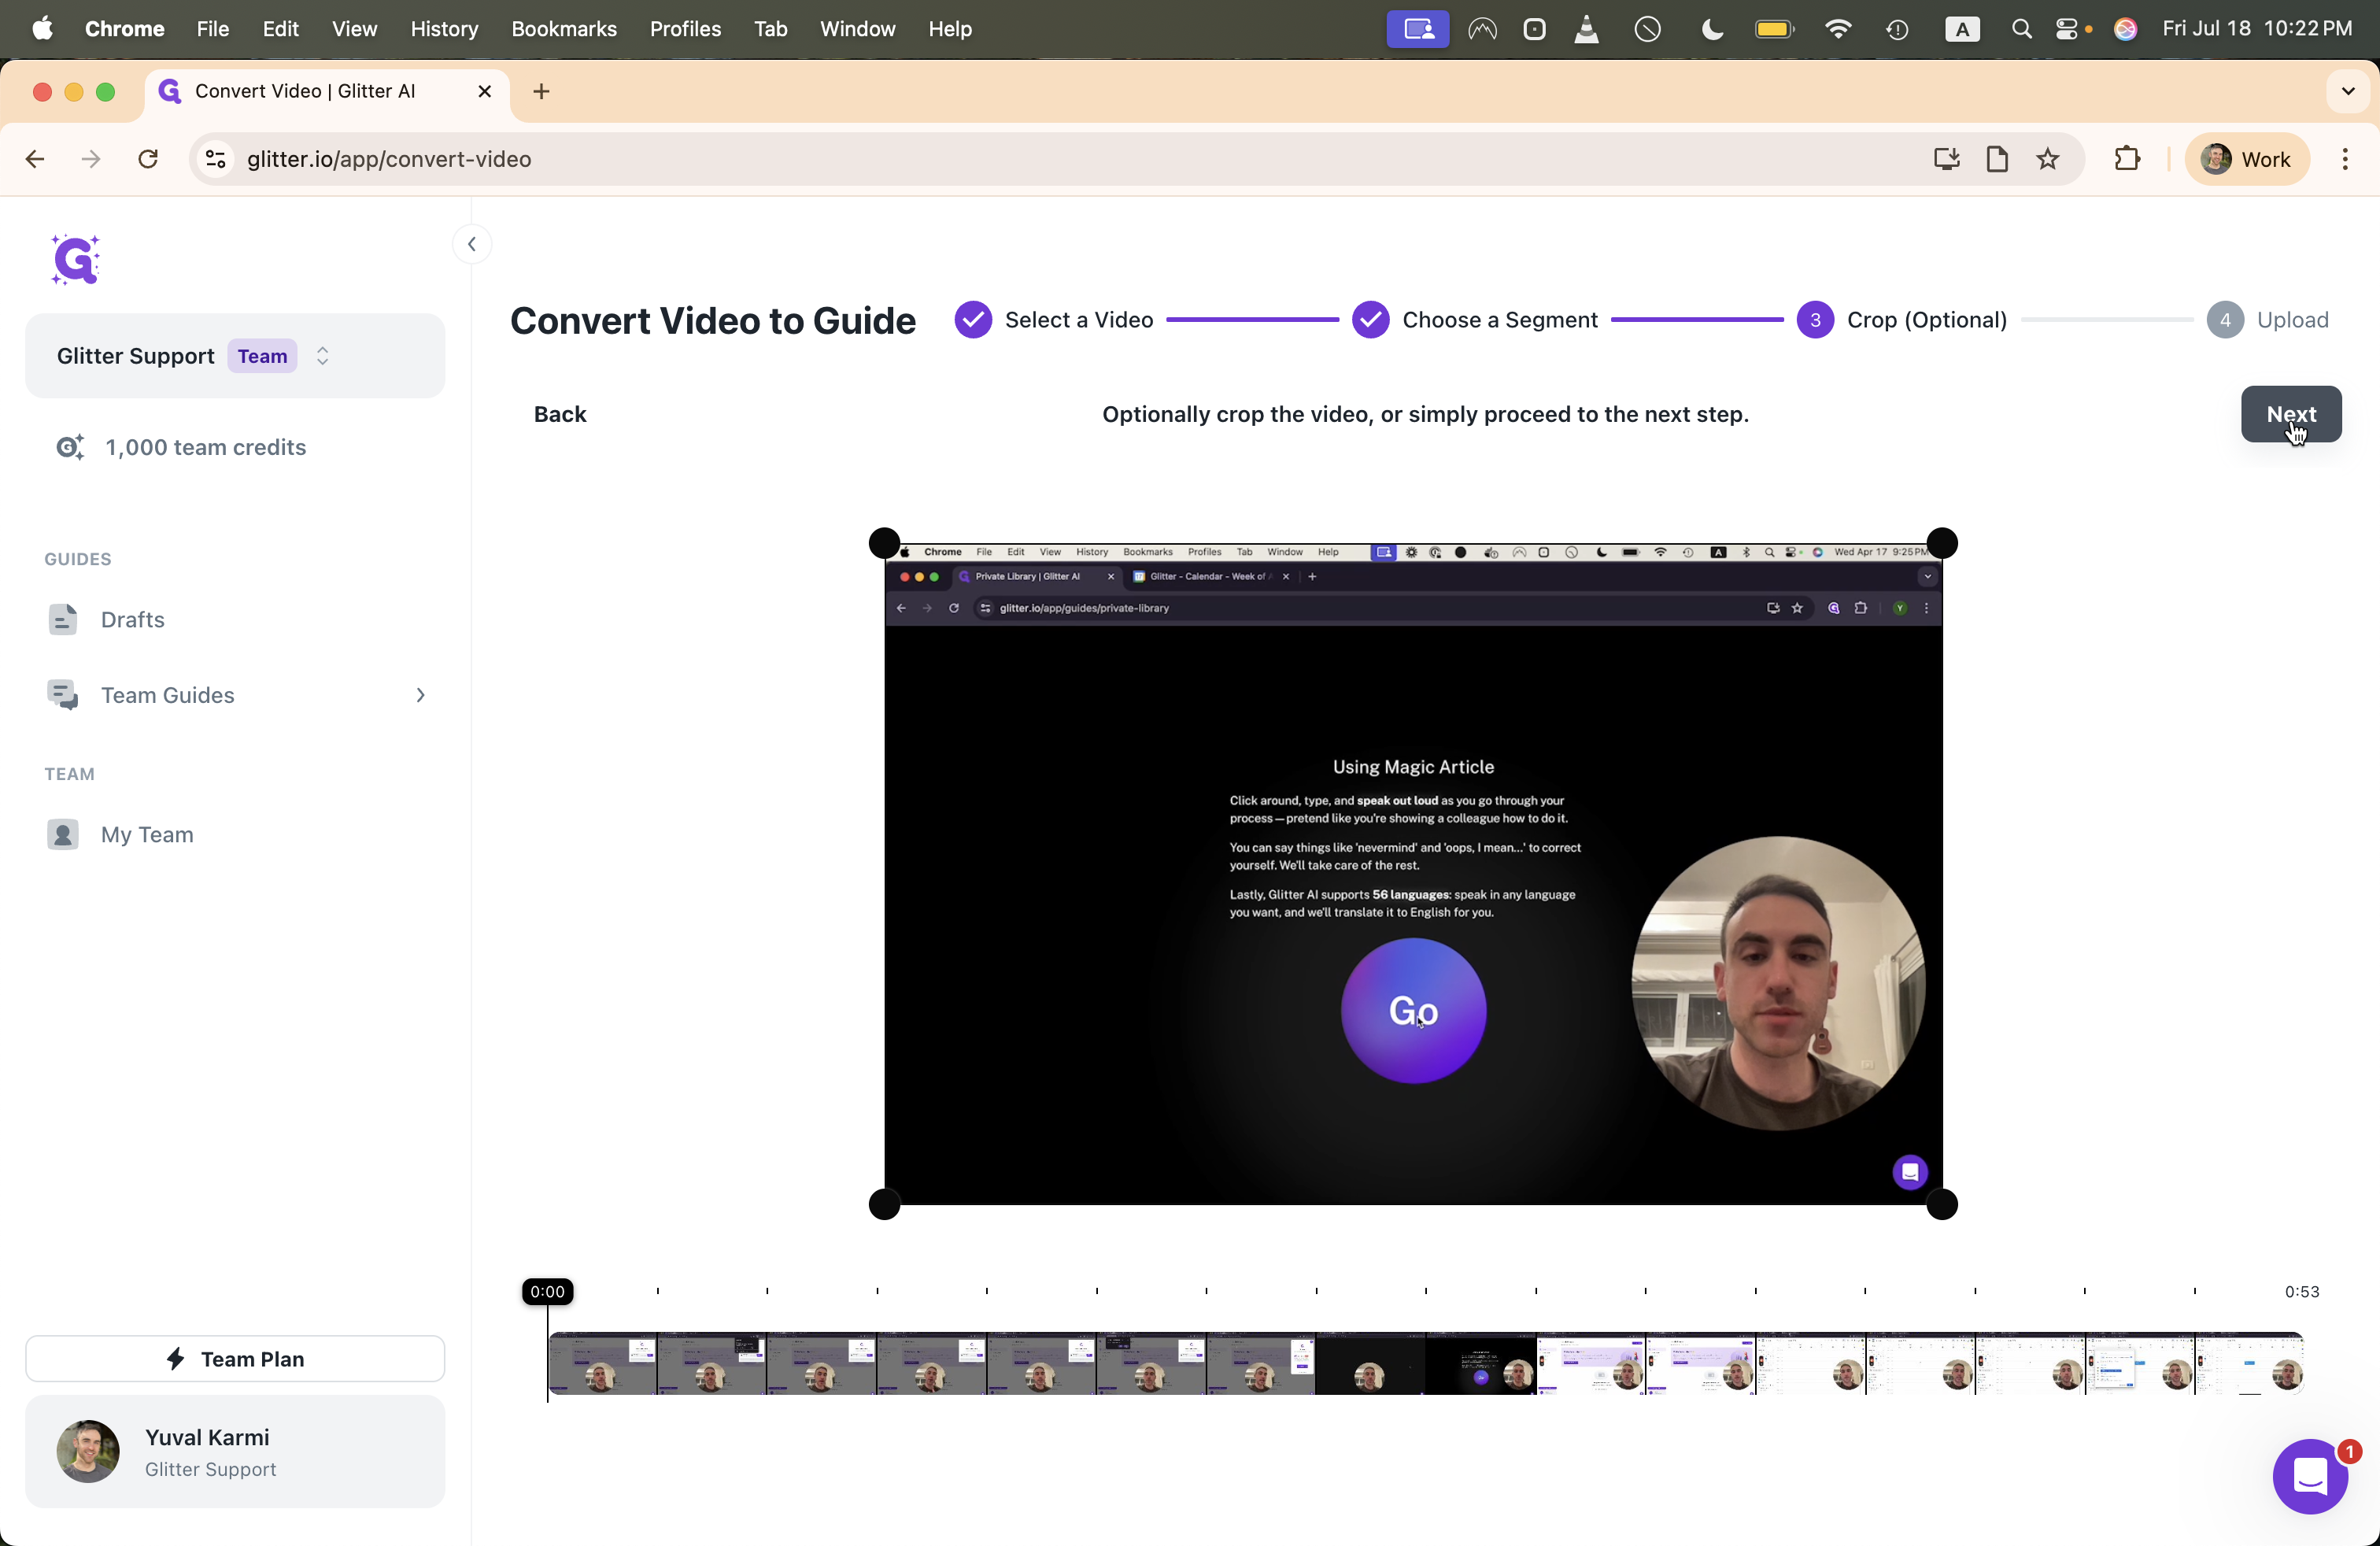Open the History menu
The image size is (2380, 1546).
pyautogui.click(x=444, y=29)
